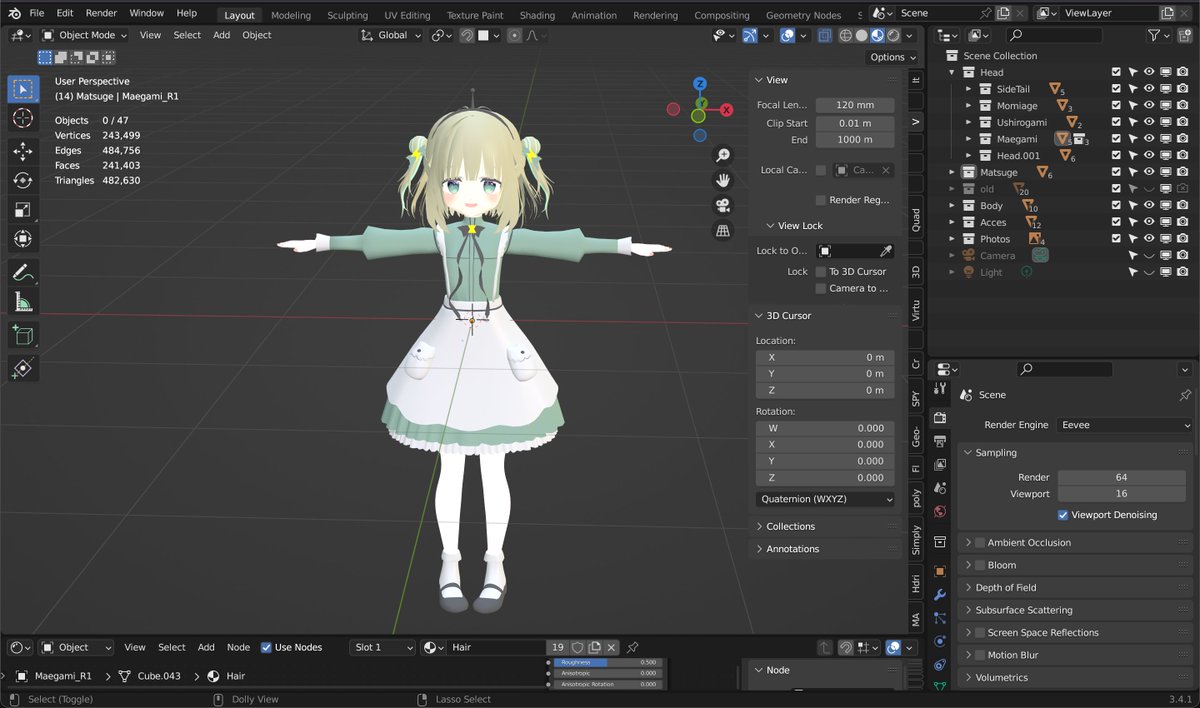
Task: Toggle Camera to View lock checkbox
Action: [x=821, y=288]
